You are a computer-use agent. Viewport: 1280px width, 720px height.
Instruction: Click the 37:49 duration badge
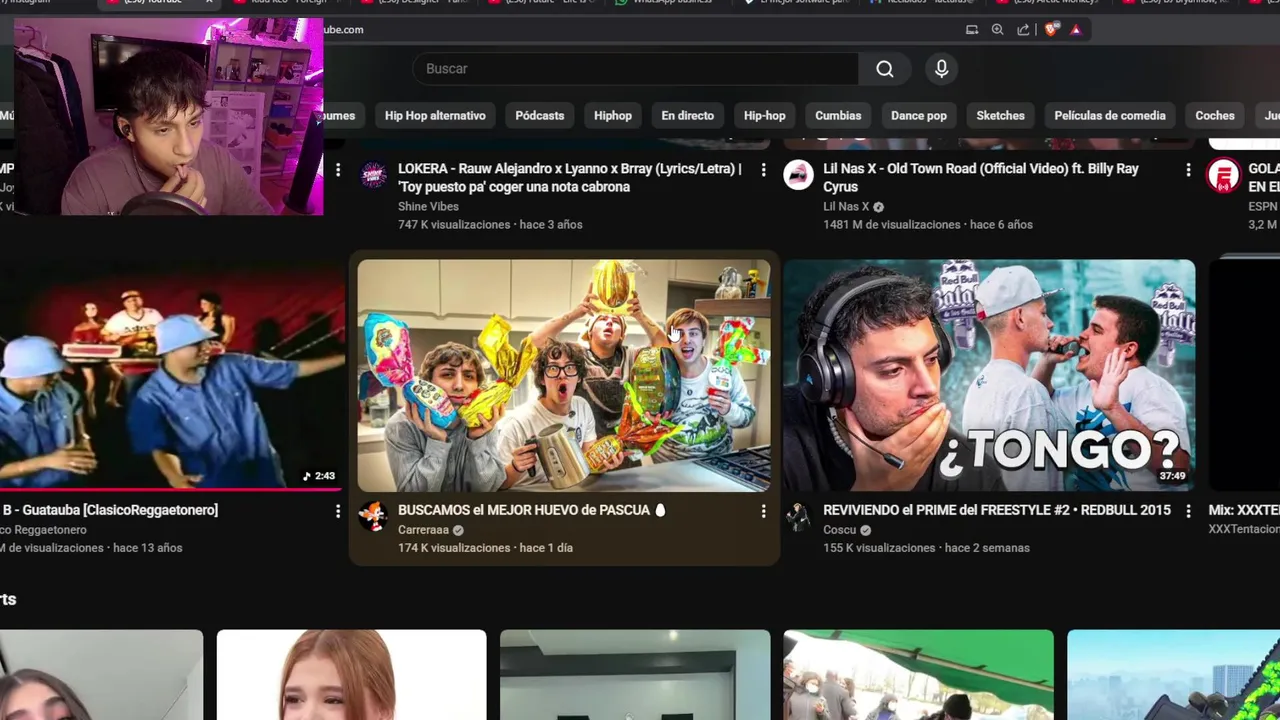pos(1172,476)
